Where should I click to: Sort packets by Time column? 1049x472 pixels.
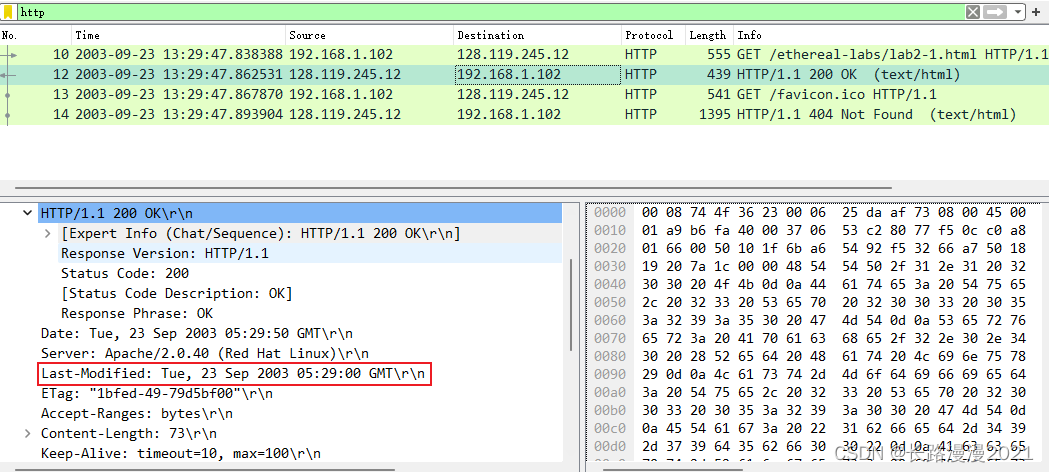179,35
